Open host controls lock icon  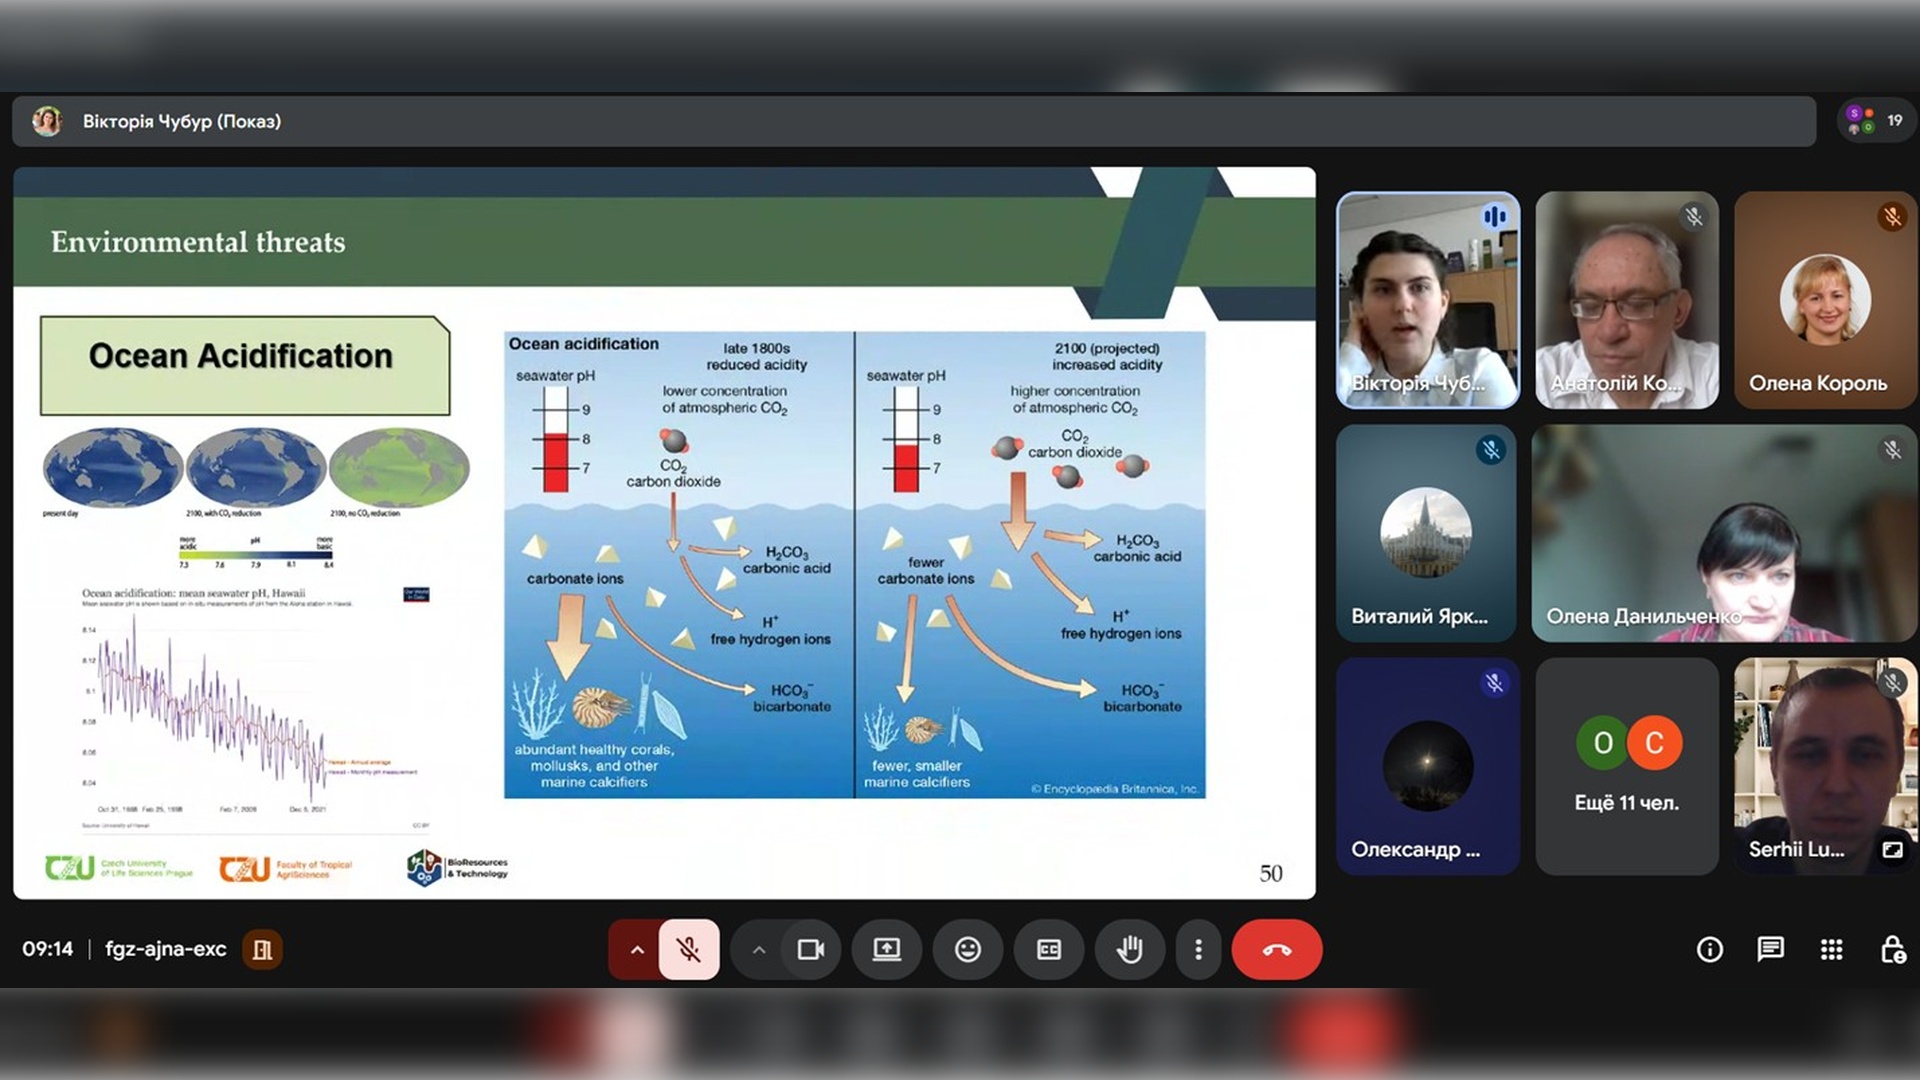point(1892,950)
